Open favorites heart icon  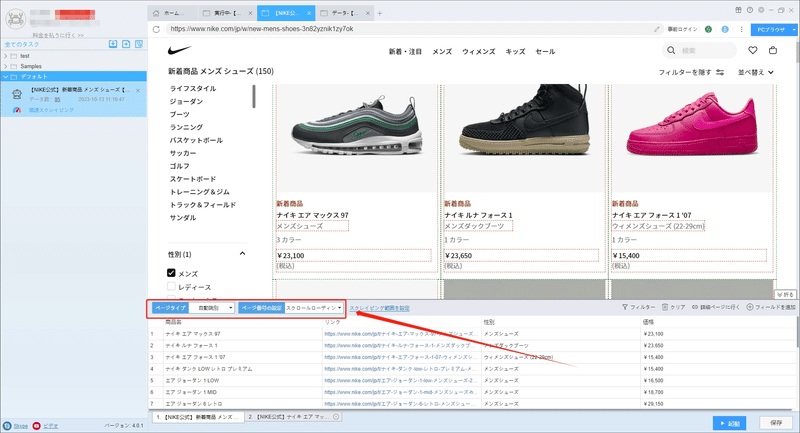(753, 50)
